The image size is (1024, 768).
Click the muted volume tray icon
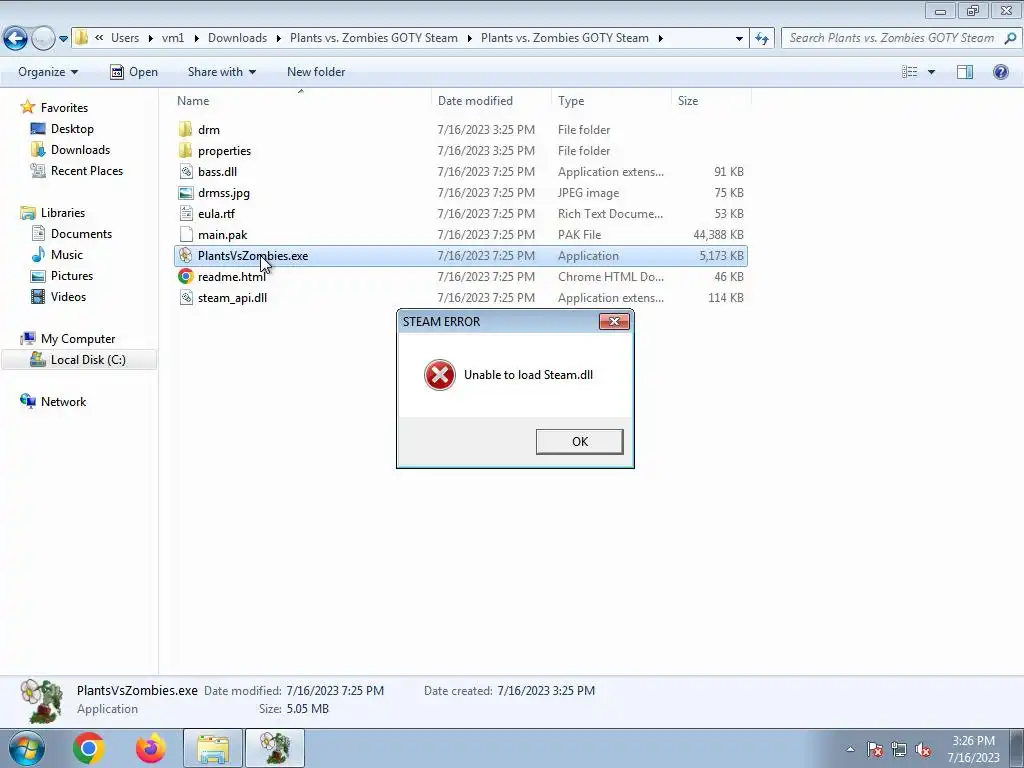click(923, 749)
